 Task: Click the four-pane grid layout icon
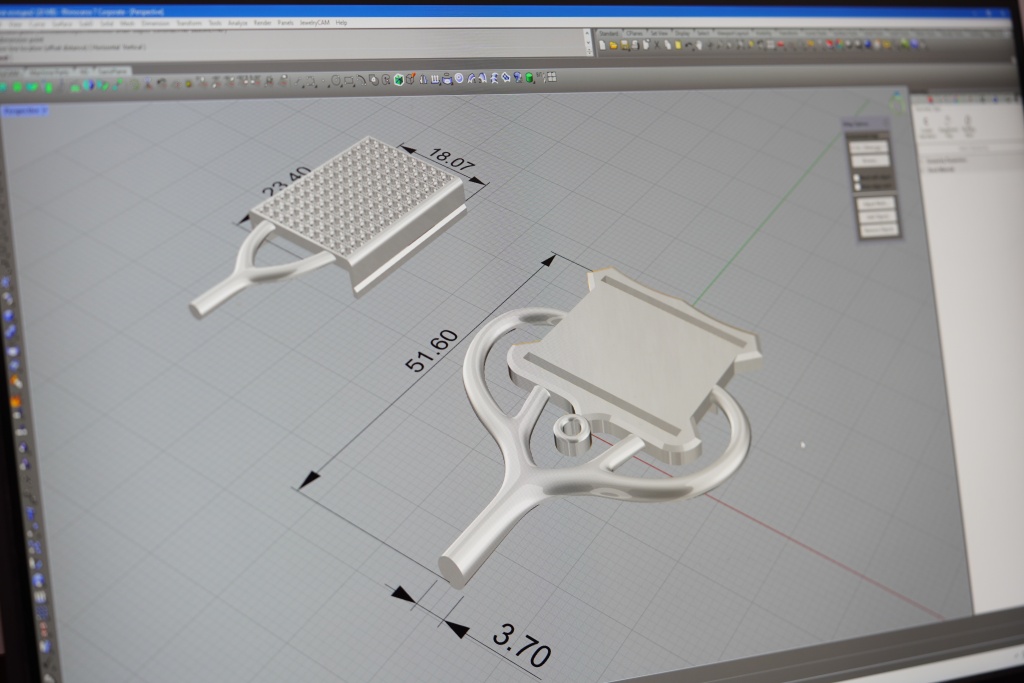(552, 77)
